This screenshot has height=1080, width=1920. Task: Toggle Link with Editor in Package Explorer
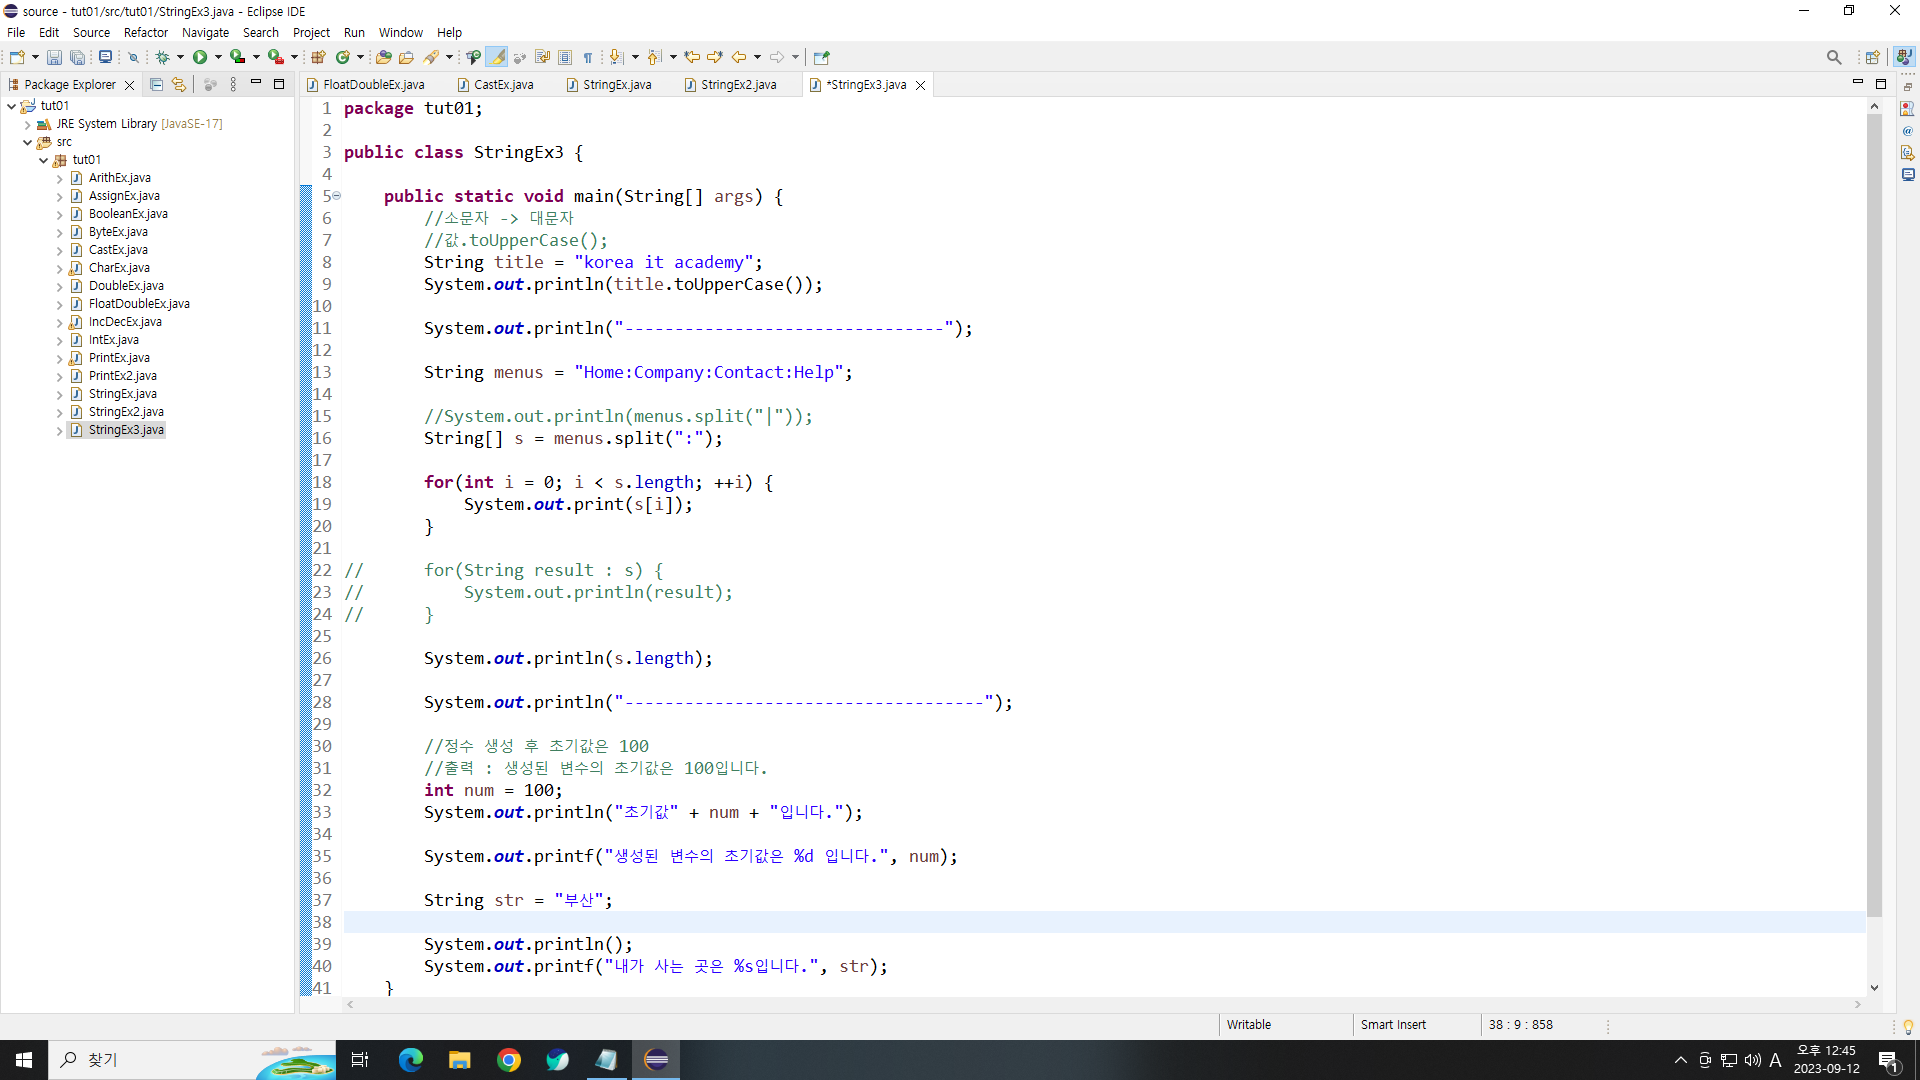[x=179, y=85]
